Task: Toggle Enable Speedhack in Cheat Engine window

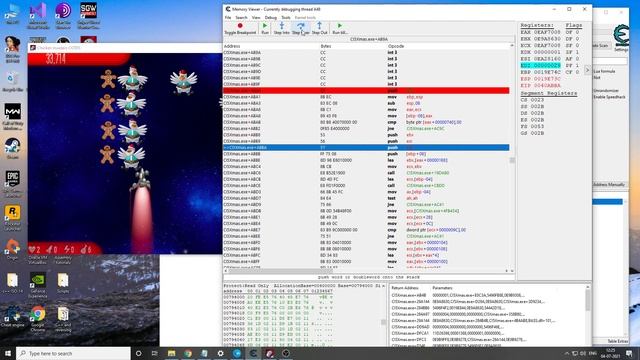Action: (x=609, y=97)
